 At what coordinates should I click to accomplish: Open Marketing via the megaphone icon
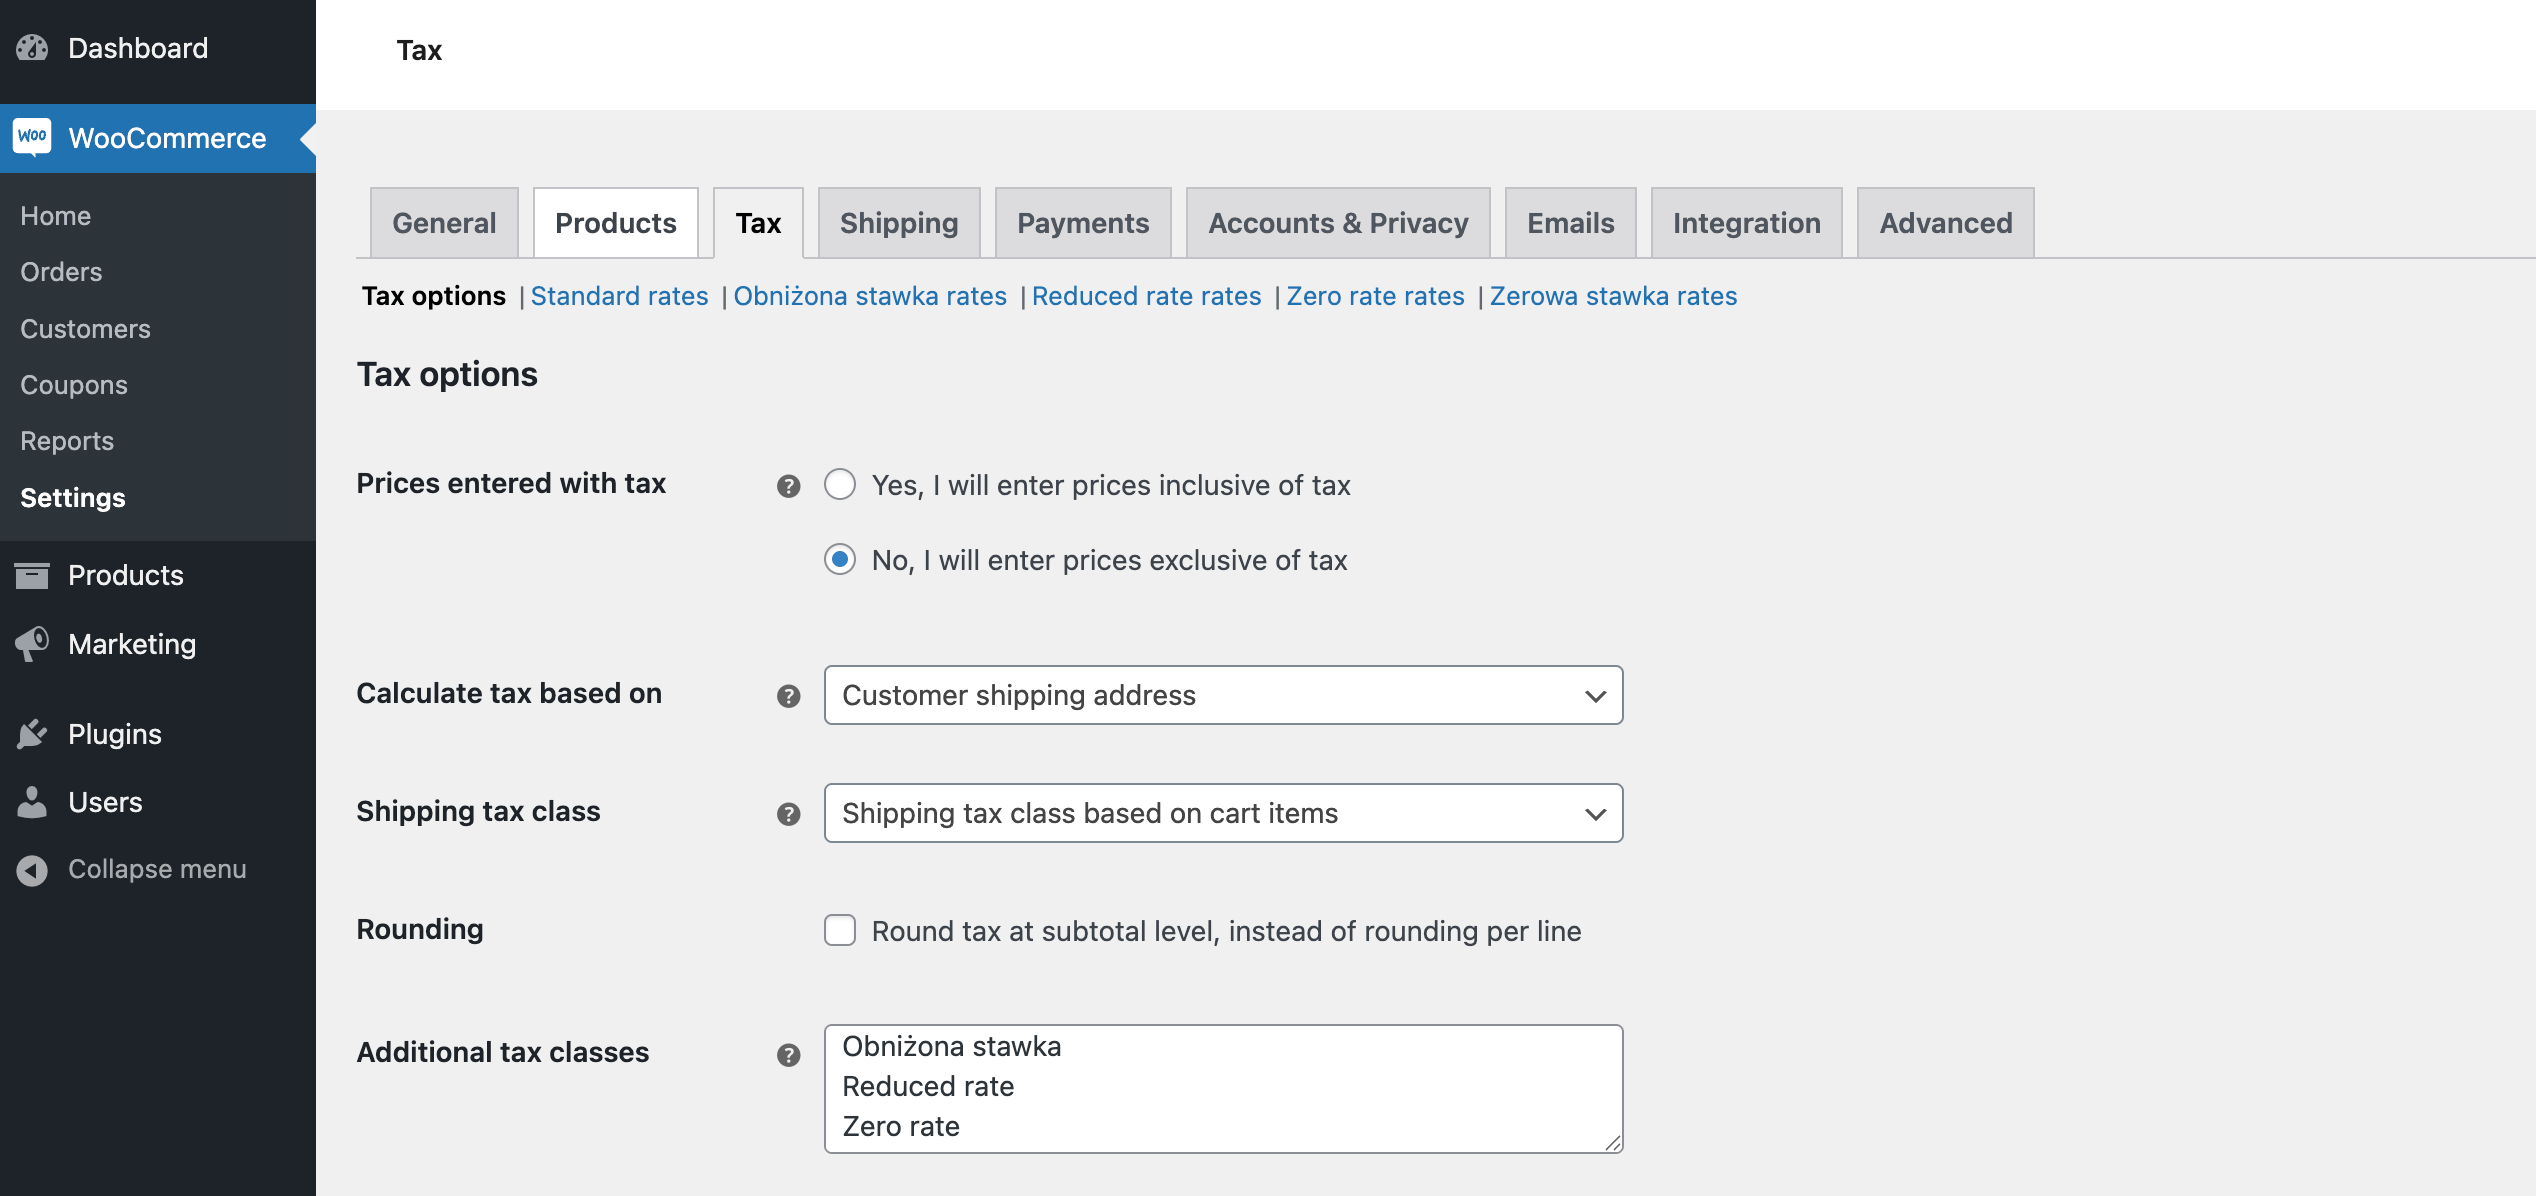[x=33, y=644]
